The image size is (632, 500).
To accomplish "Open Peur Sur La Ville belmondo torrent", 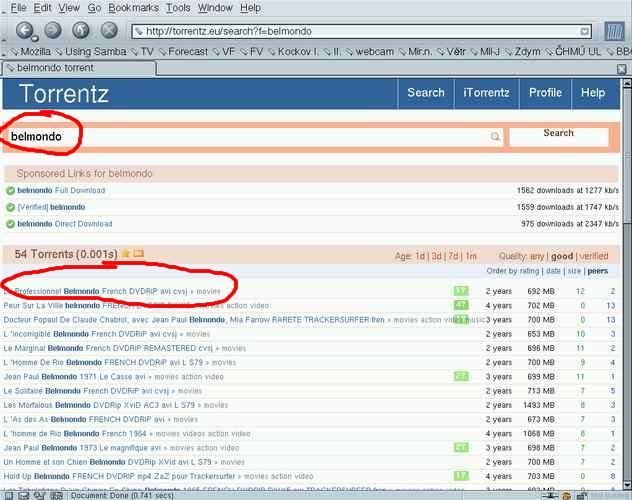I will point(97,305).
